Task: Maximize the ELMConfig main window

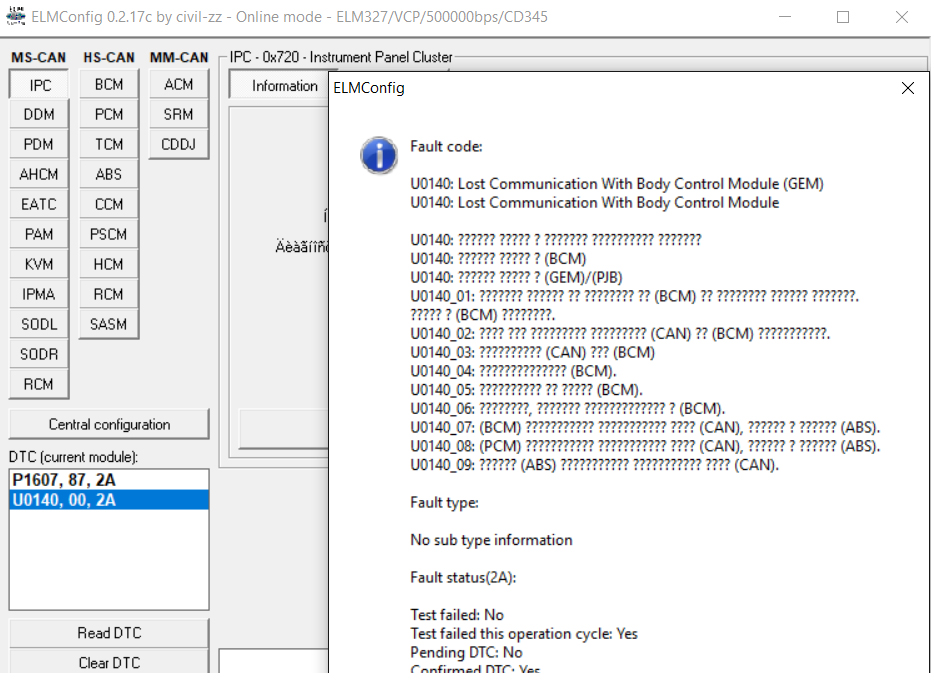Action: coord(842,17)
